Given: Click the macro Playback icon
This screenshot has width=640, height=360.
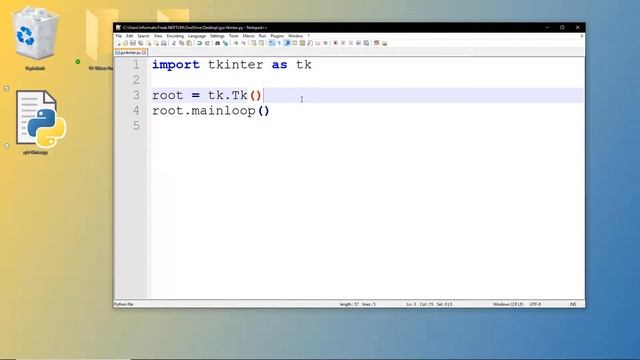Looking at the screenshot, I should tap(351, 43).
